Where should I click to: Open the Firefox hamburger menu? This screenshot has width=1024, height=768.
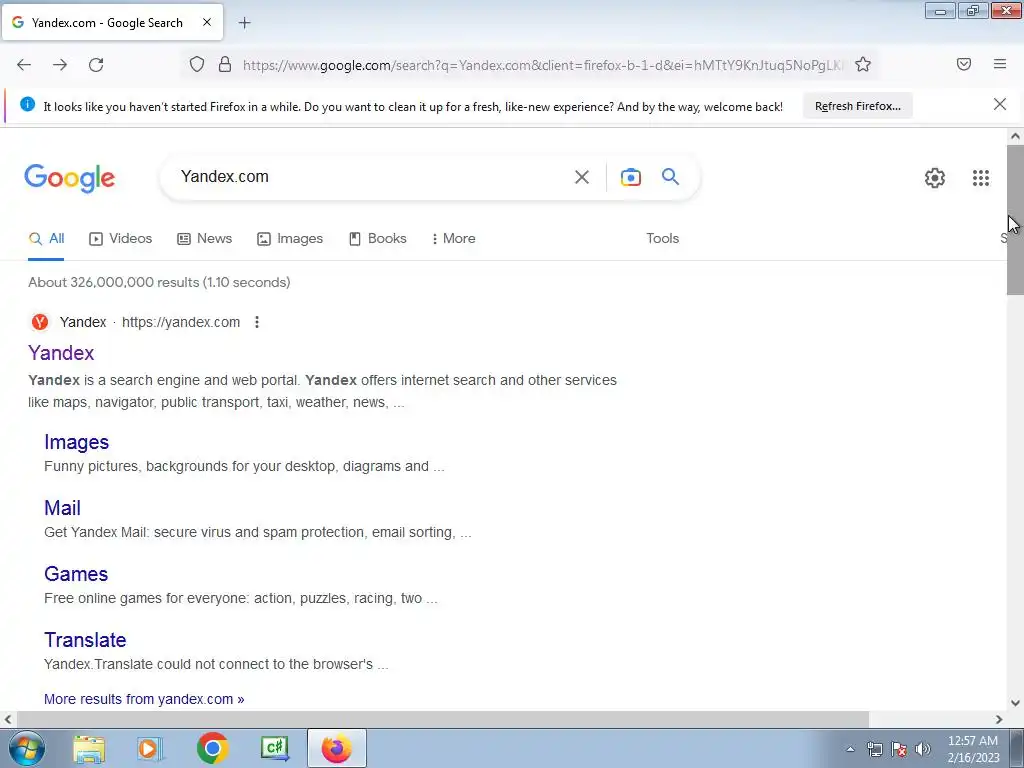(x=1000, y=64)
